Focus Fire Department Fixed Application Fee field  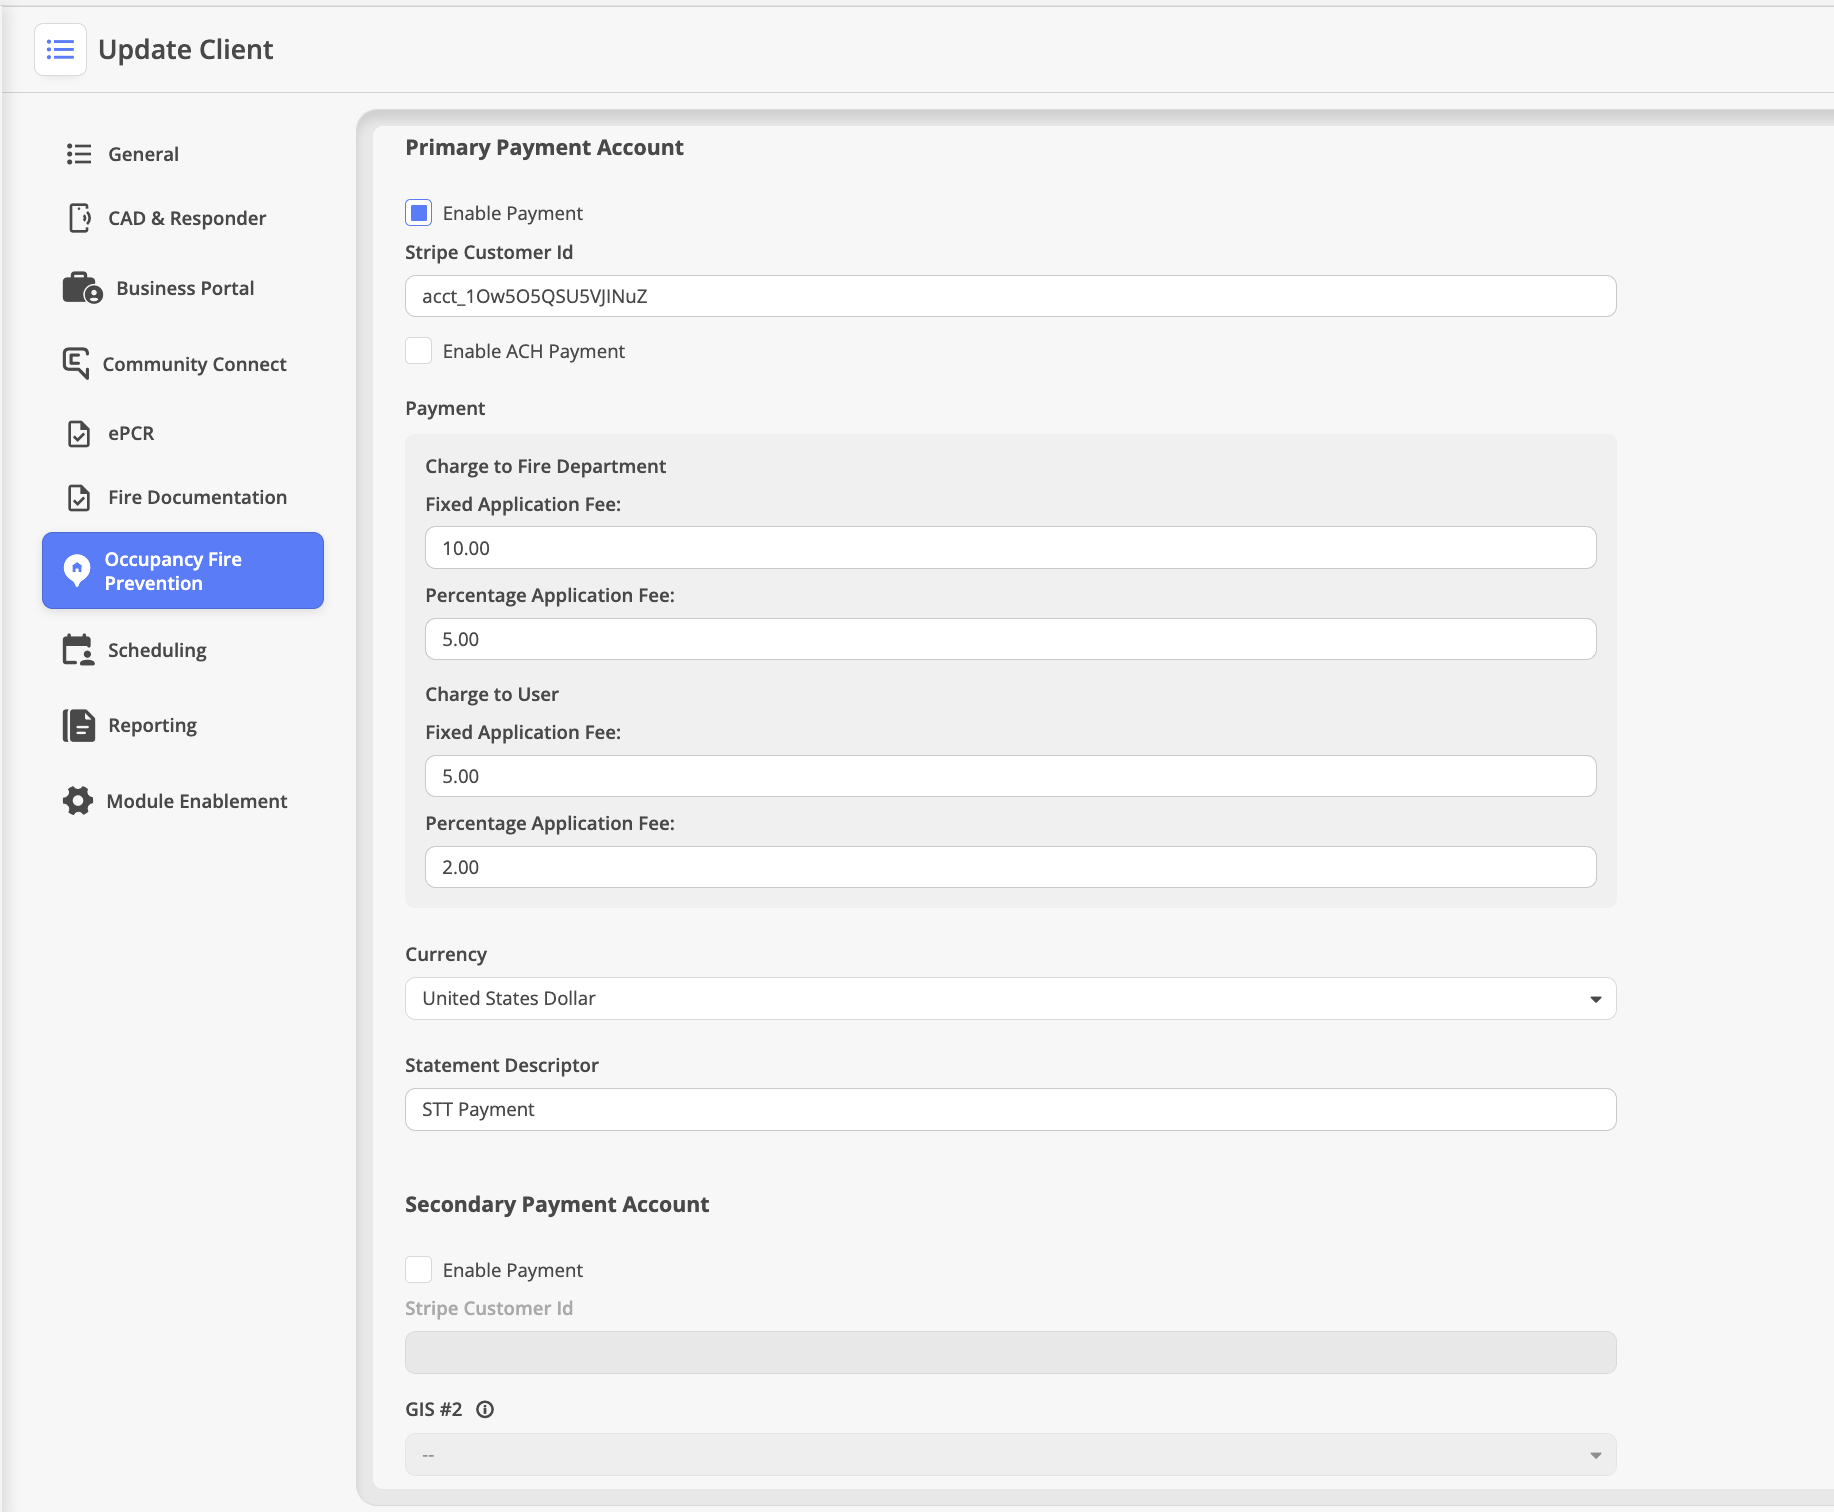pos(1010,548)
